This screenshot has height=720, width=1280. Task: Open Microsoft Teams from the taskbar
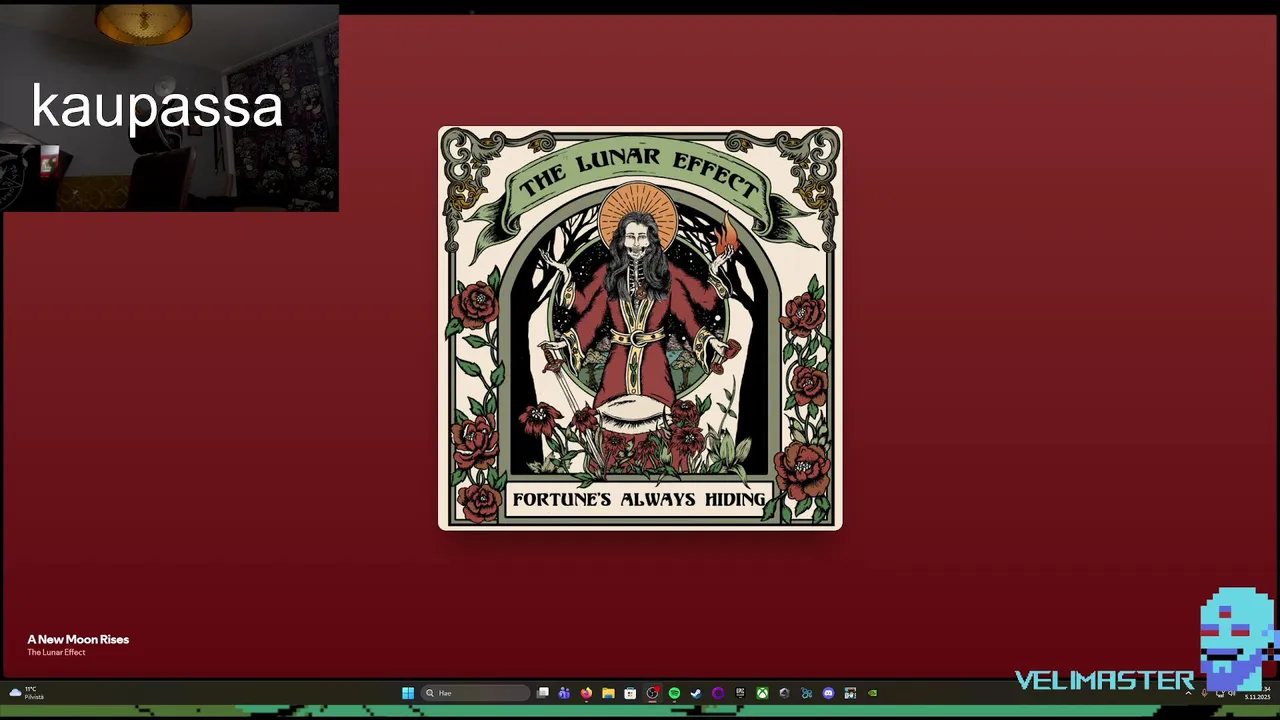point(564,693)
